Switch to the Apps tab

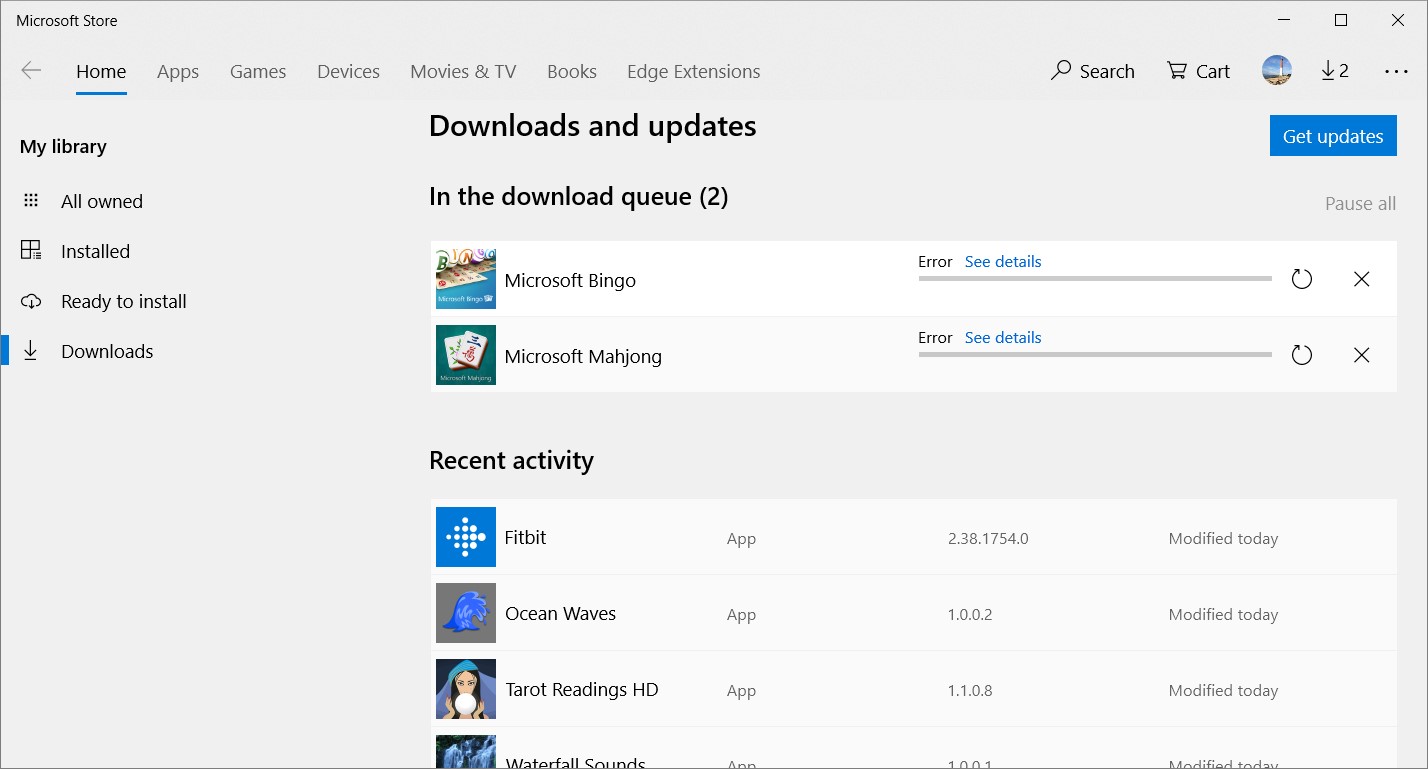click(x=178, y=71)
